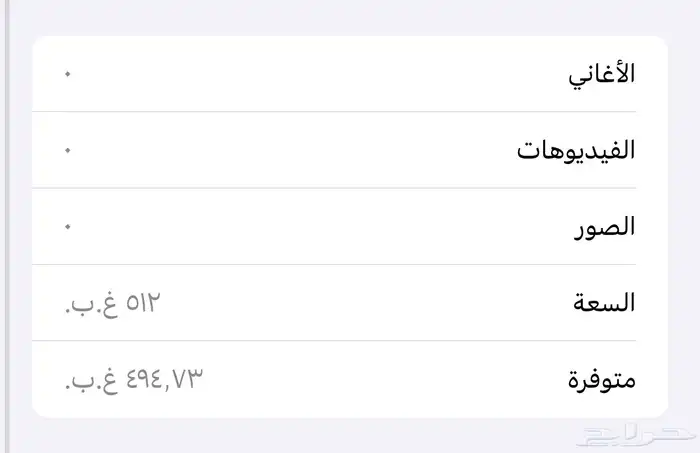Tap the متوفرة (Available) label
The width and height of the screenshot is (700, 453).
pyautogui.click(x=600, y=379)
